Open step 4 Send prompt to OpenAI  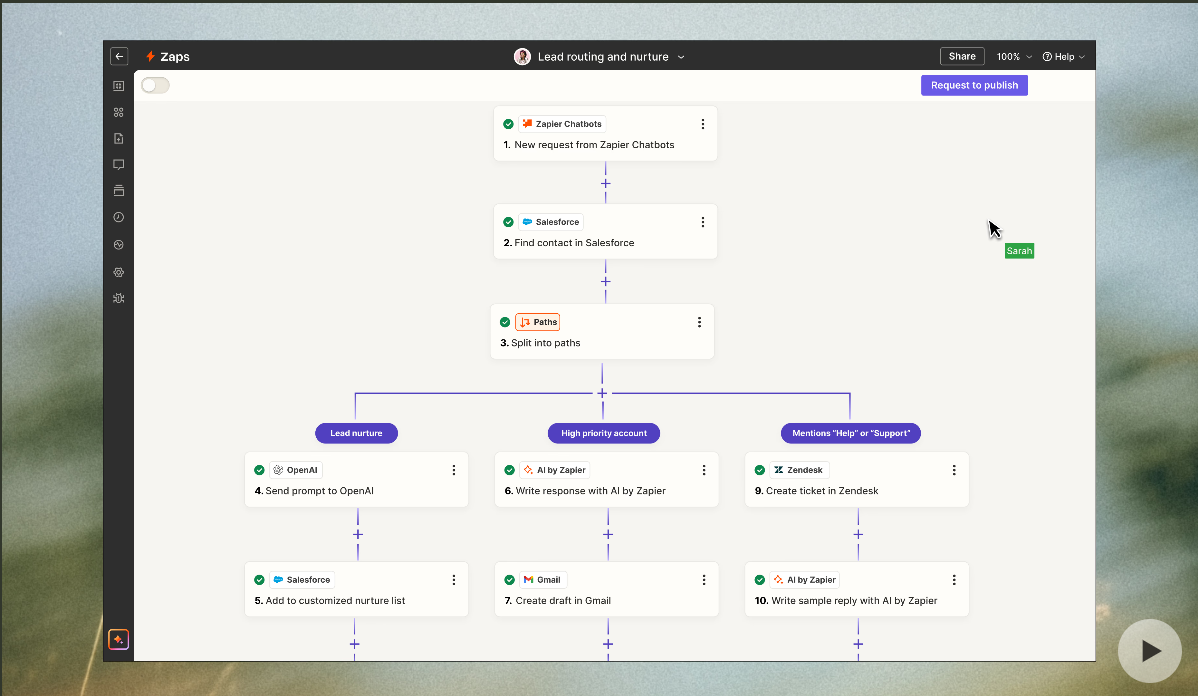[356, 480]
